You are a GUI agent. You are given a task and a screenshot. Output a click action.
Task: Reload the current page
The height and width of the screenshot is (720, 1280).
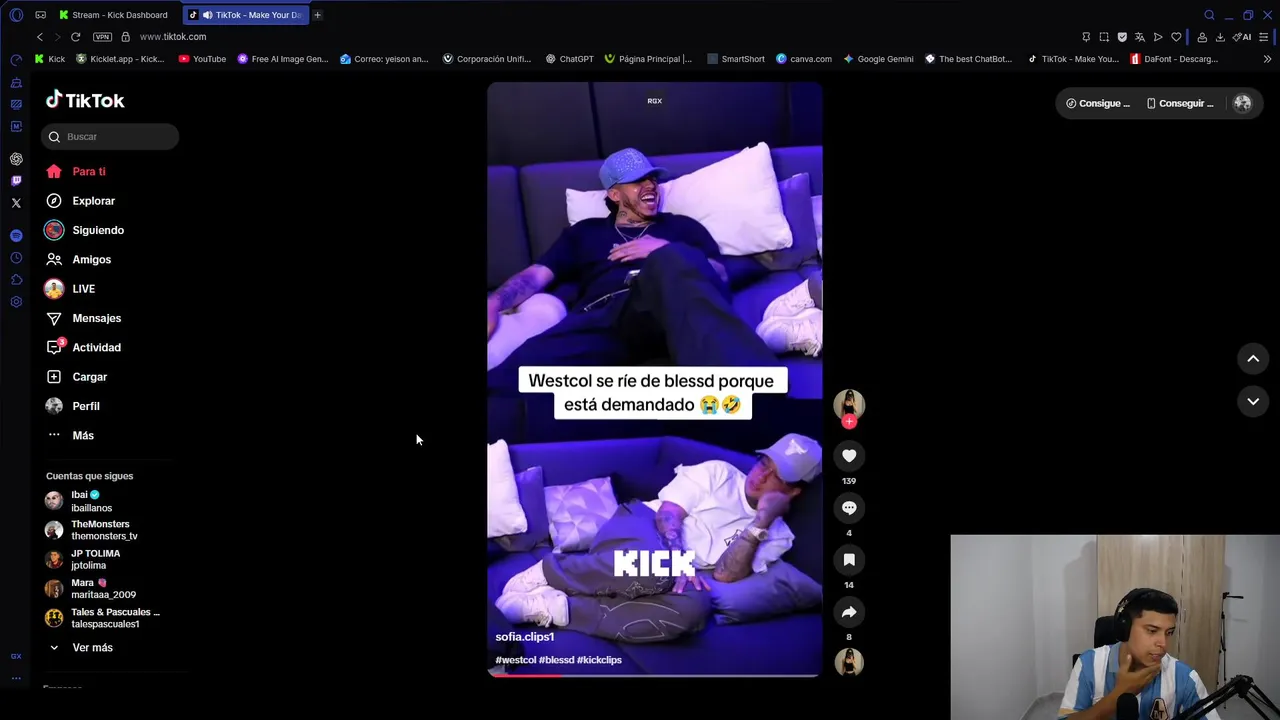pyautogui.click(x=75, y=37)
